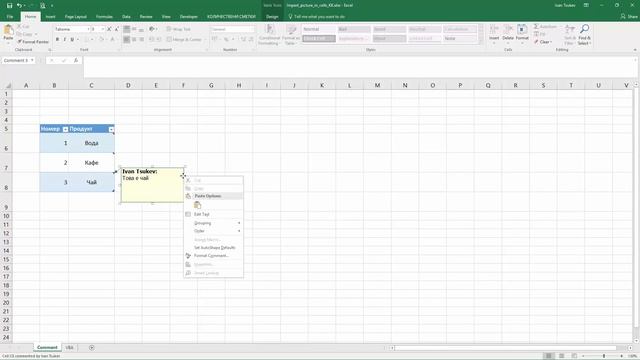Screen dimensions: 640x360
Task: Select the cell containing Вода
Action: [91, 143]
